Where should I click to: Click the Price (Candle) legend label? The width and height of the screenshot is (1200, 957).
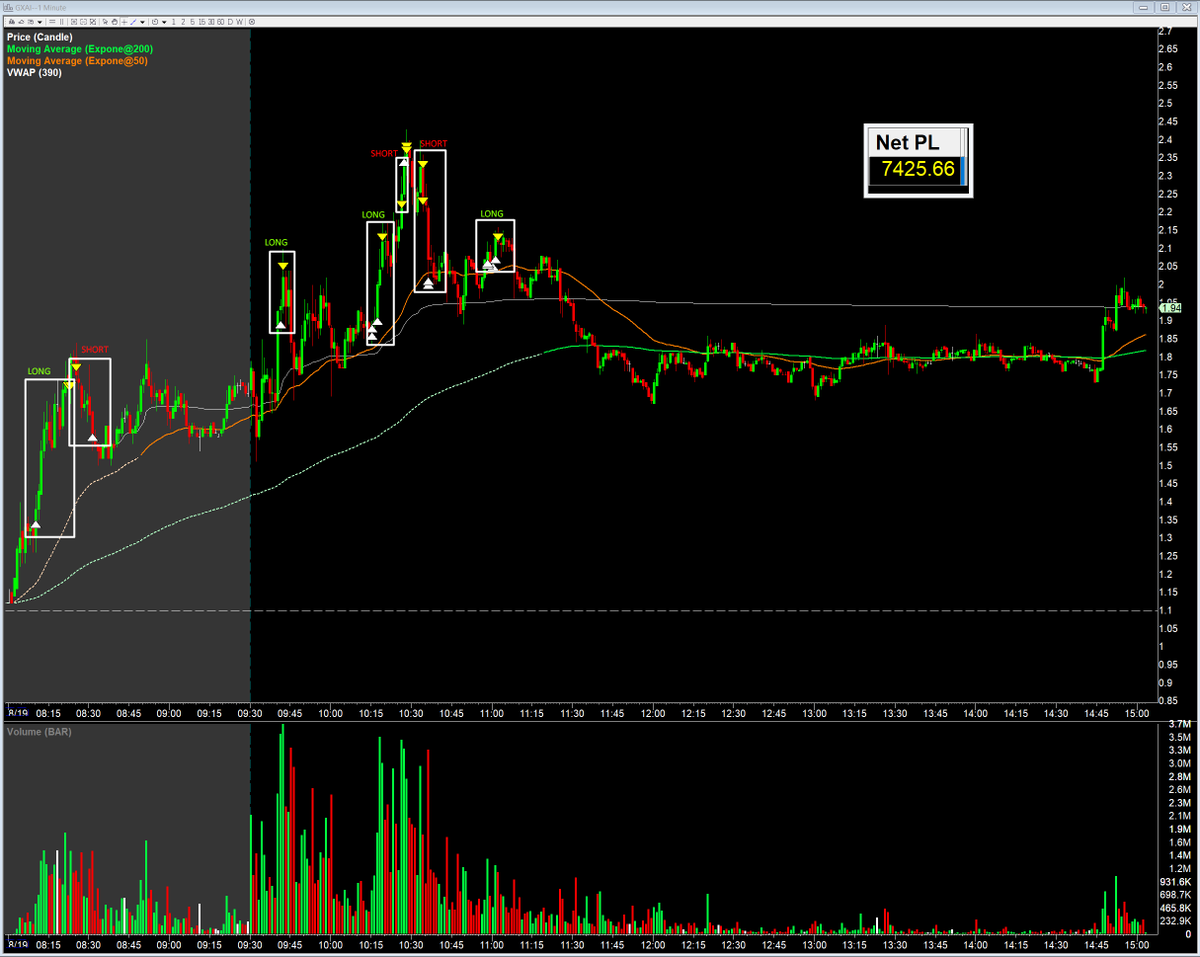tap(39, 37)
